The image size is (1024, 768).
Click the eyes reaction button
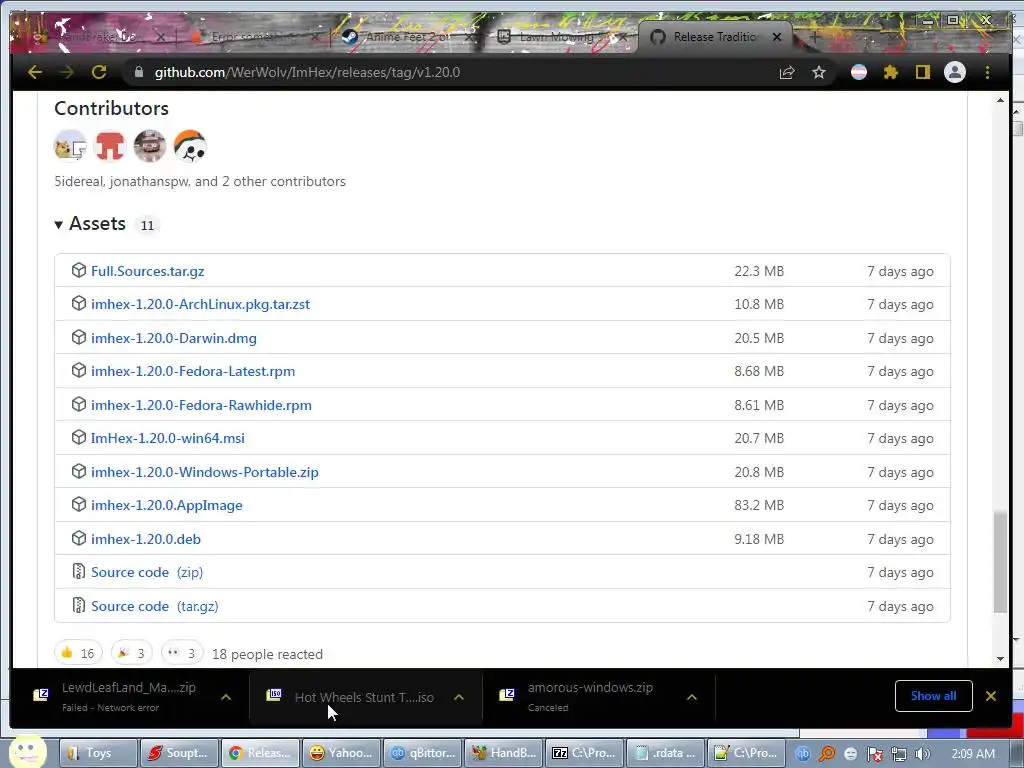[182, 652]
